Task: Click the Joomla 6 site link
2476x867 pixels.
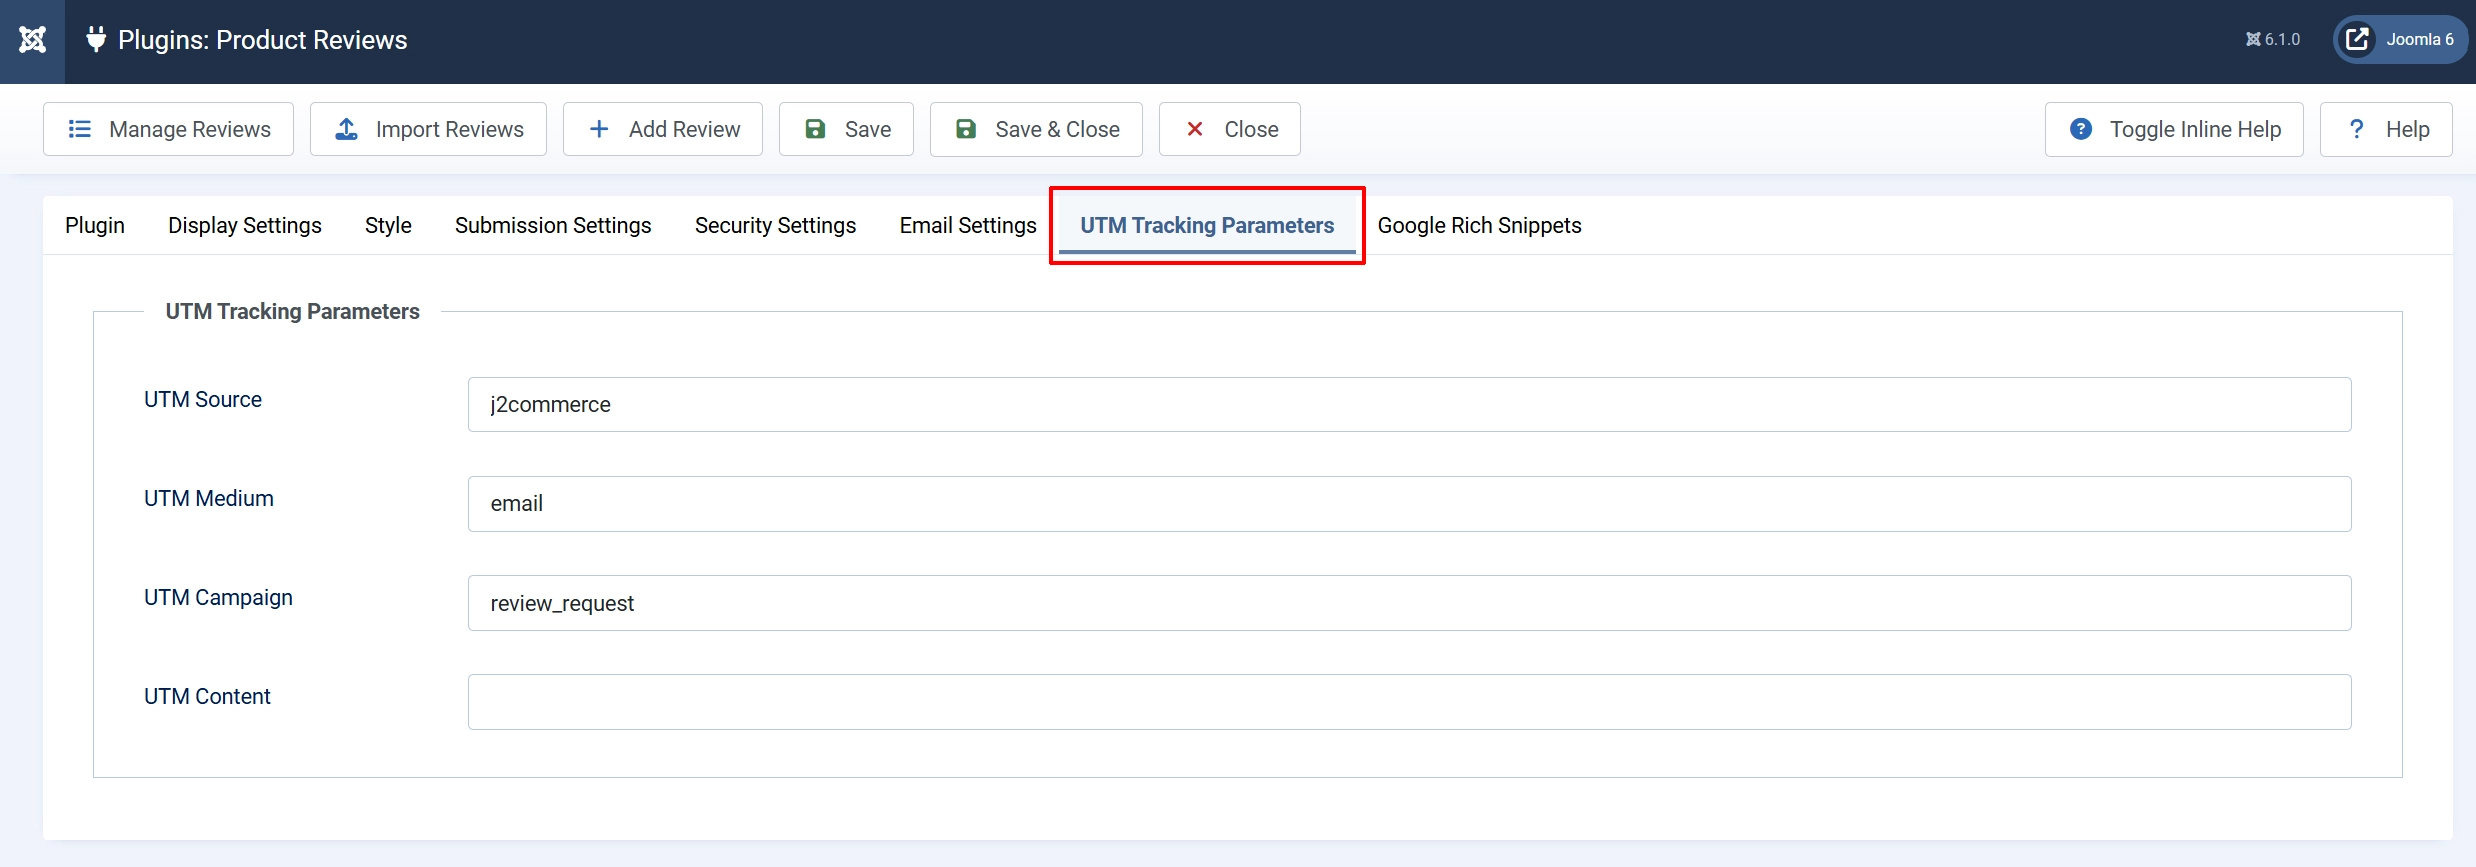Action: coord(2400,40)
